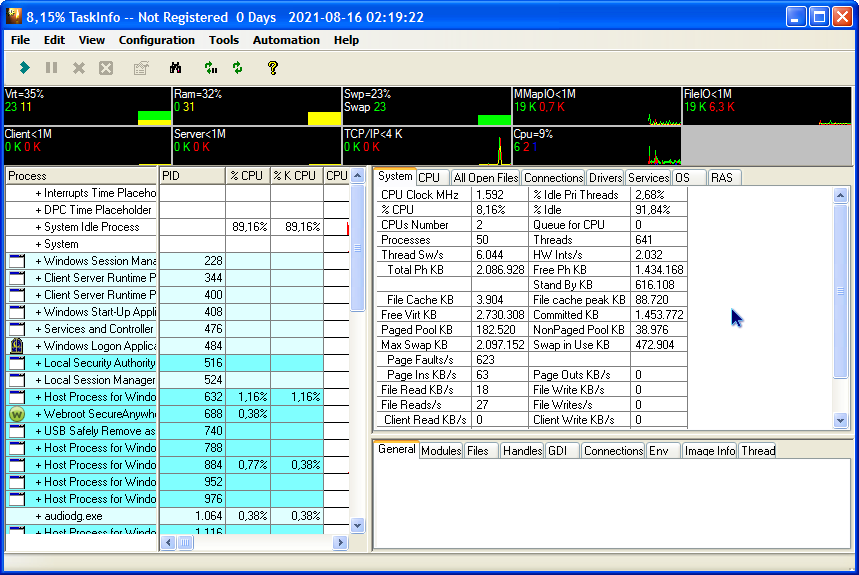This screenshot has width=859, height=575.
Task: Expand the Interrupts Time Placeholder entry
Action: [38, 193]
